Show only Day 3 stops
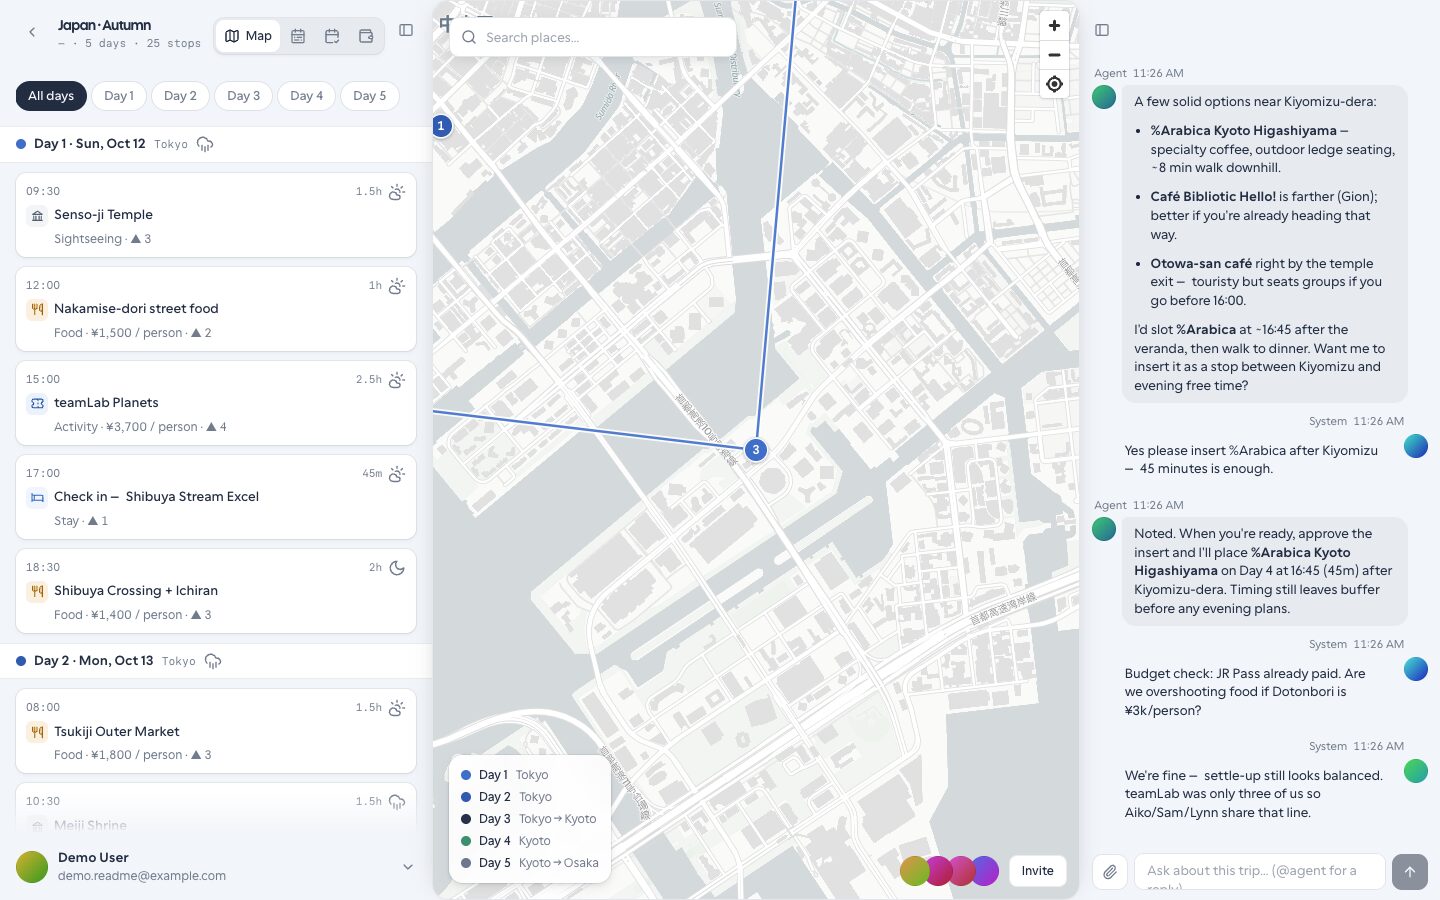The height and width of the screenshot is (900, 1440). pos(244,96)
